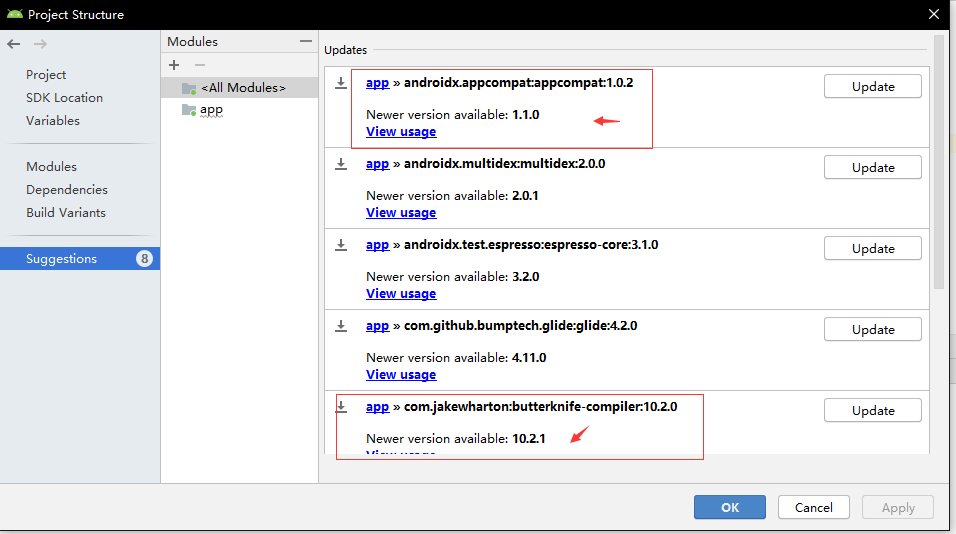The image size is (956, 534).
Task: Click the Apply button
Action: [x=898, y=507]
